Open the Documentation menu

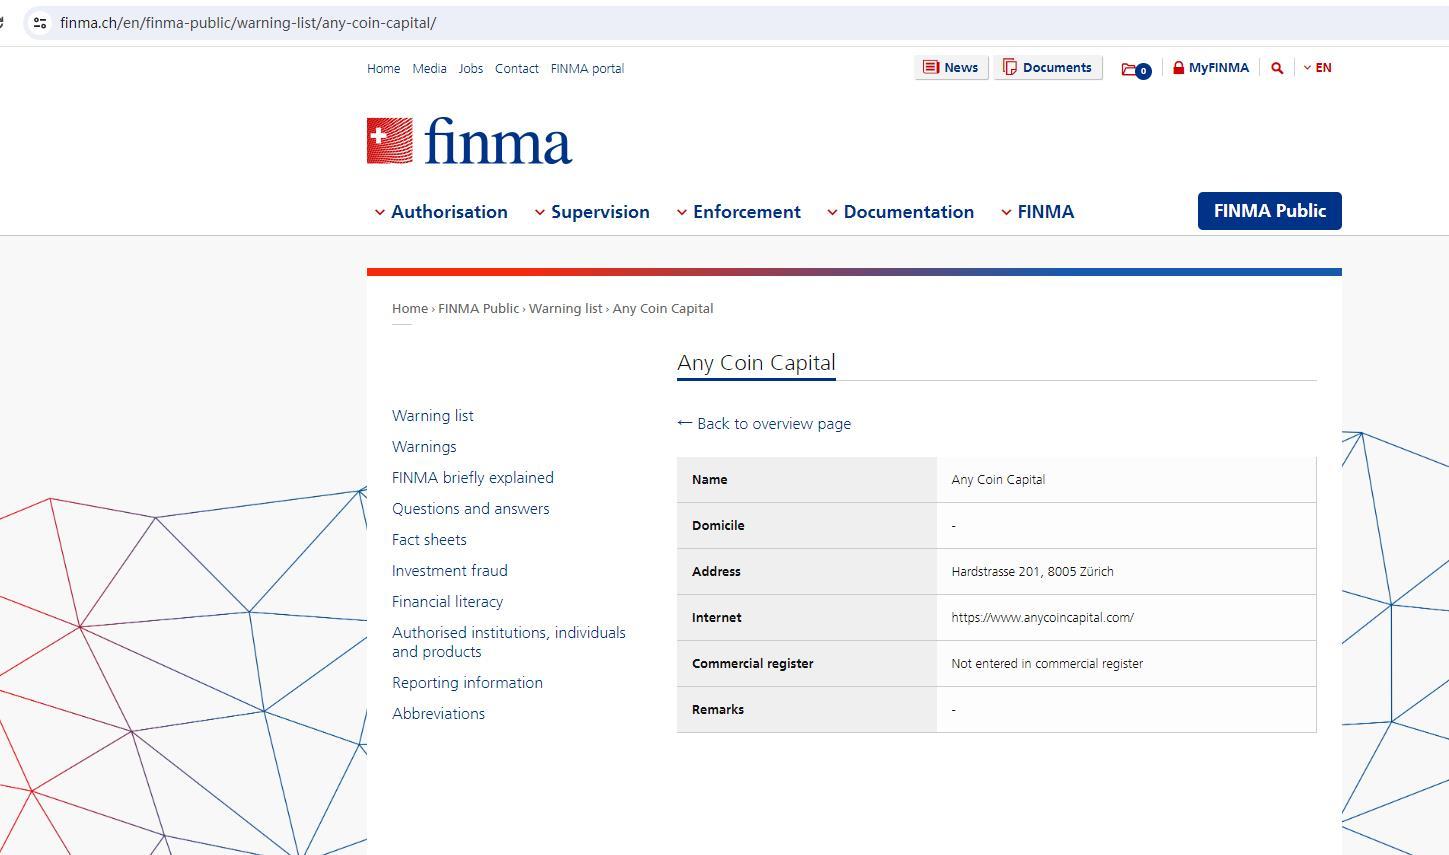(900, 212)
